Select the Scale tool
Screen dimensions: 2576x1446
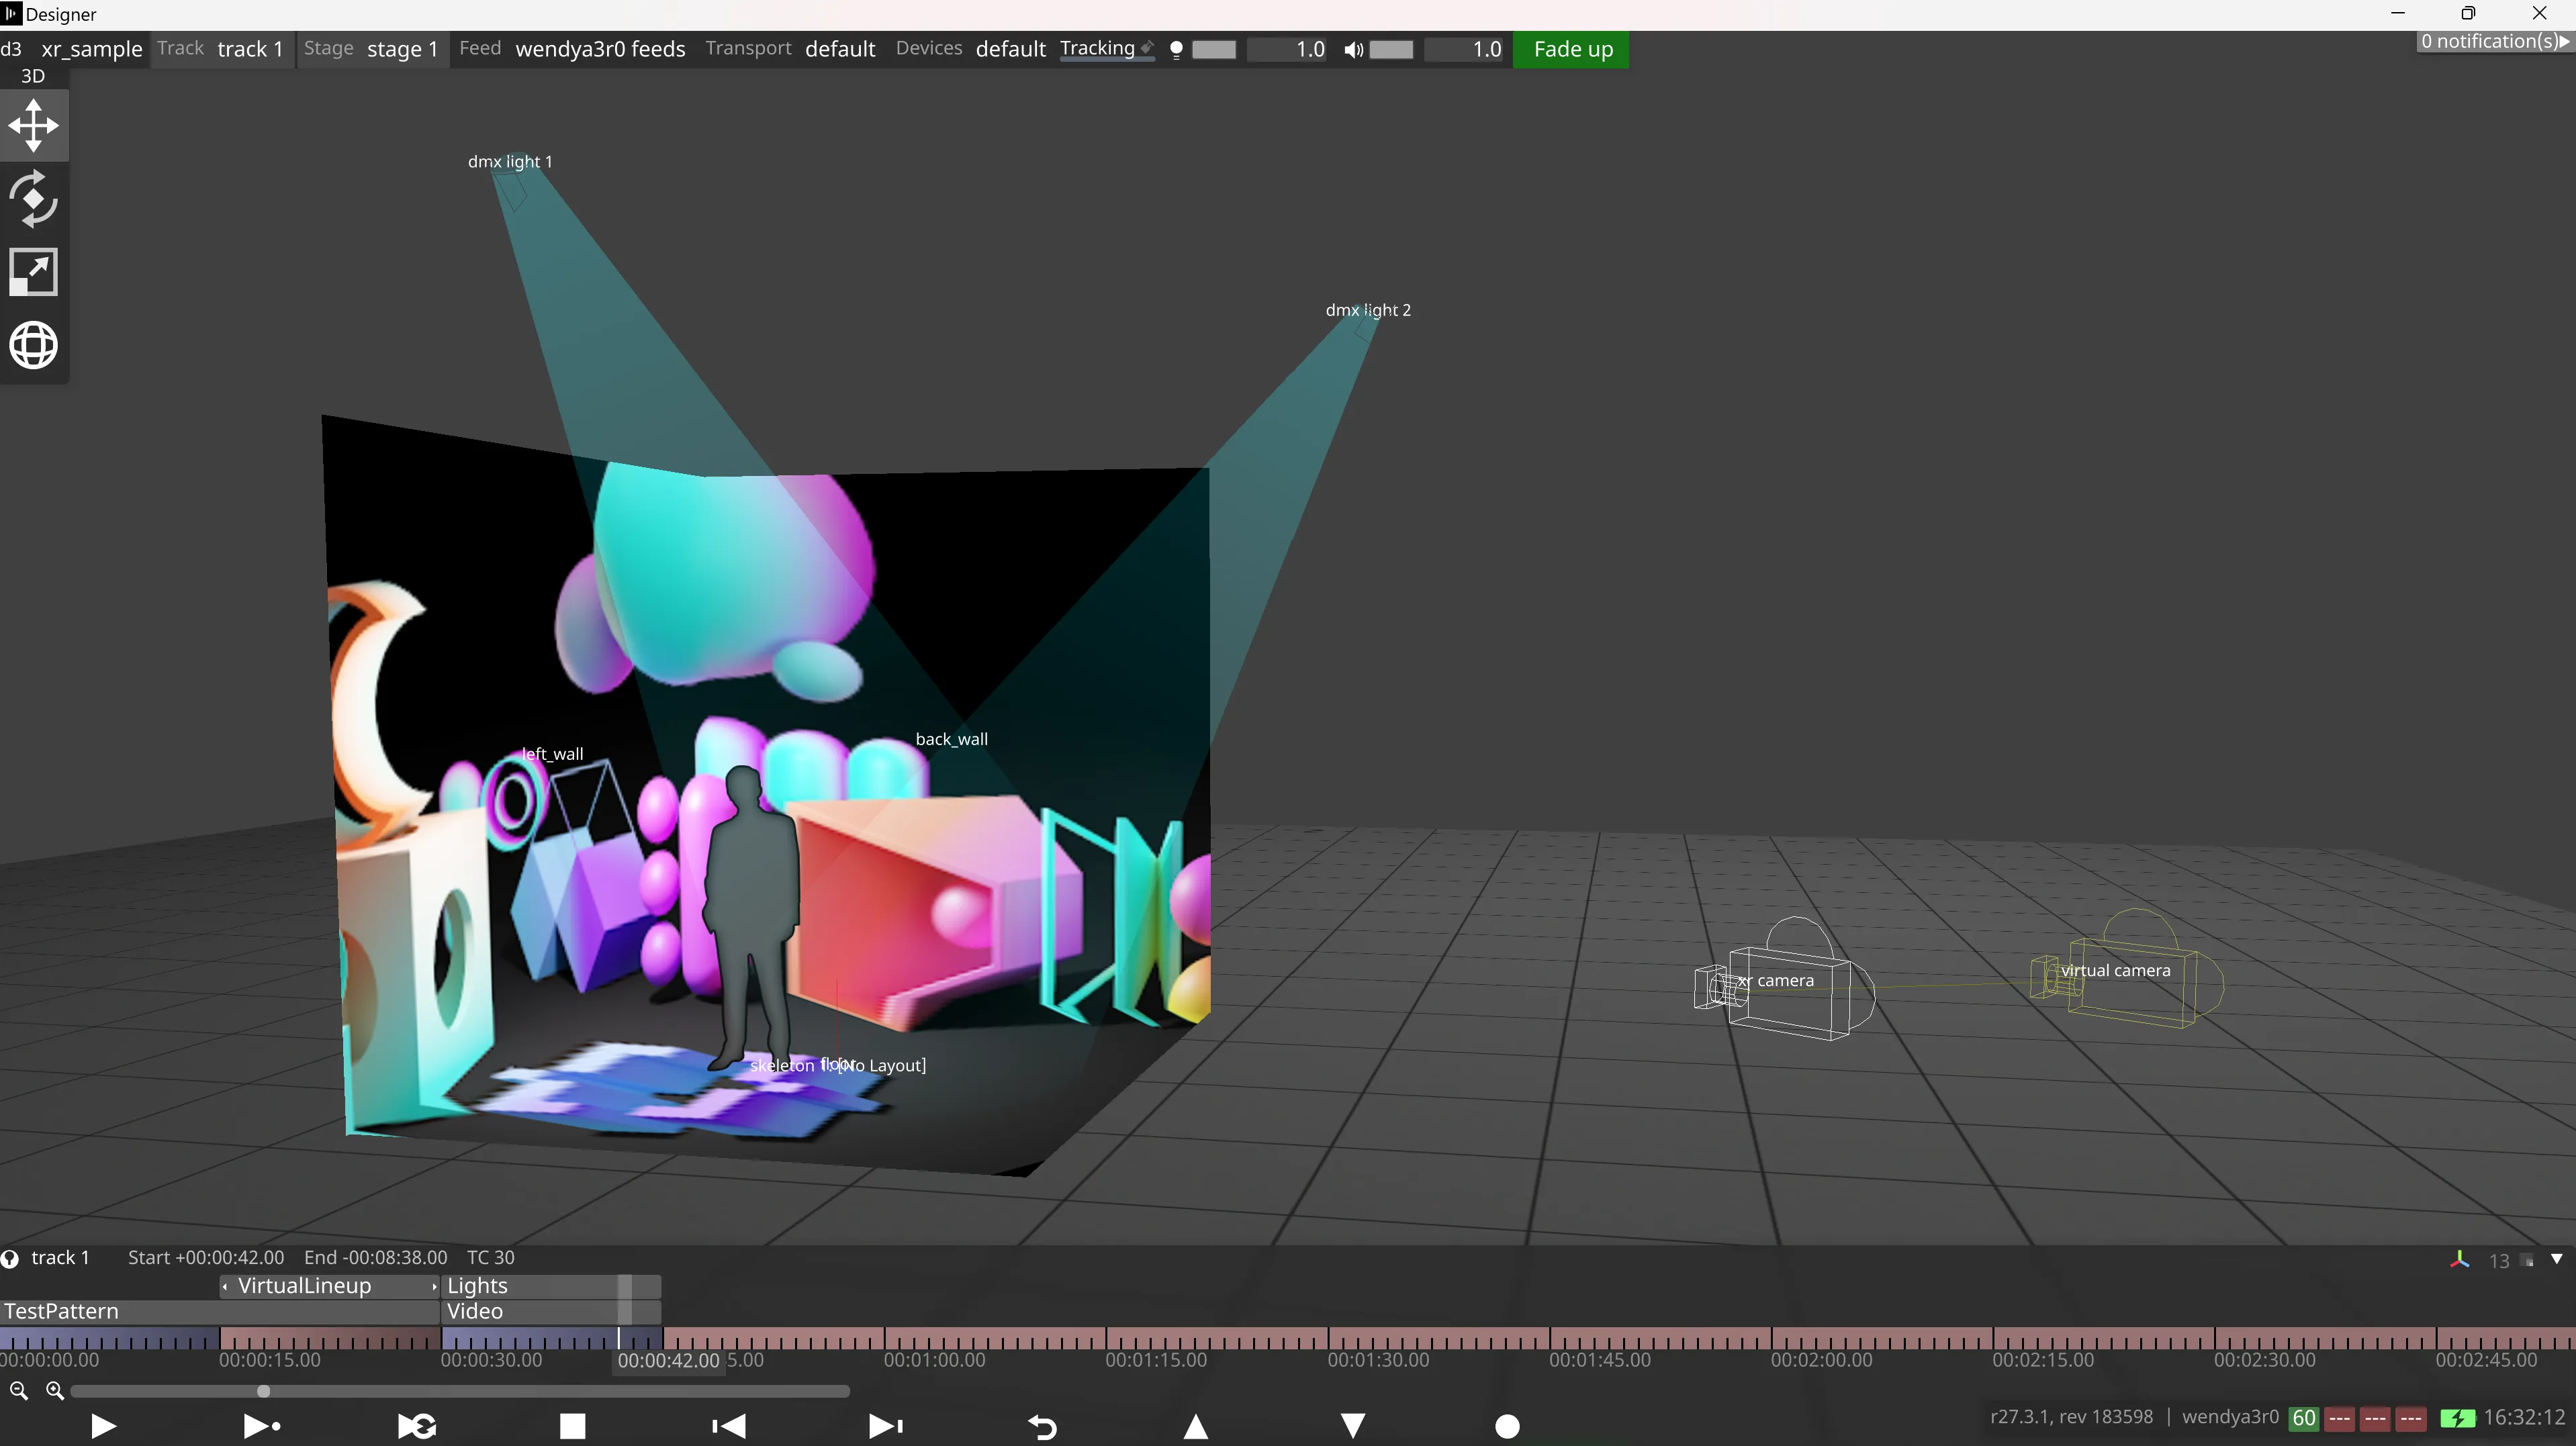34,272
